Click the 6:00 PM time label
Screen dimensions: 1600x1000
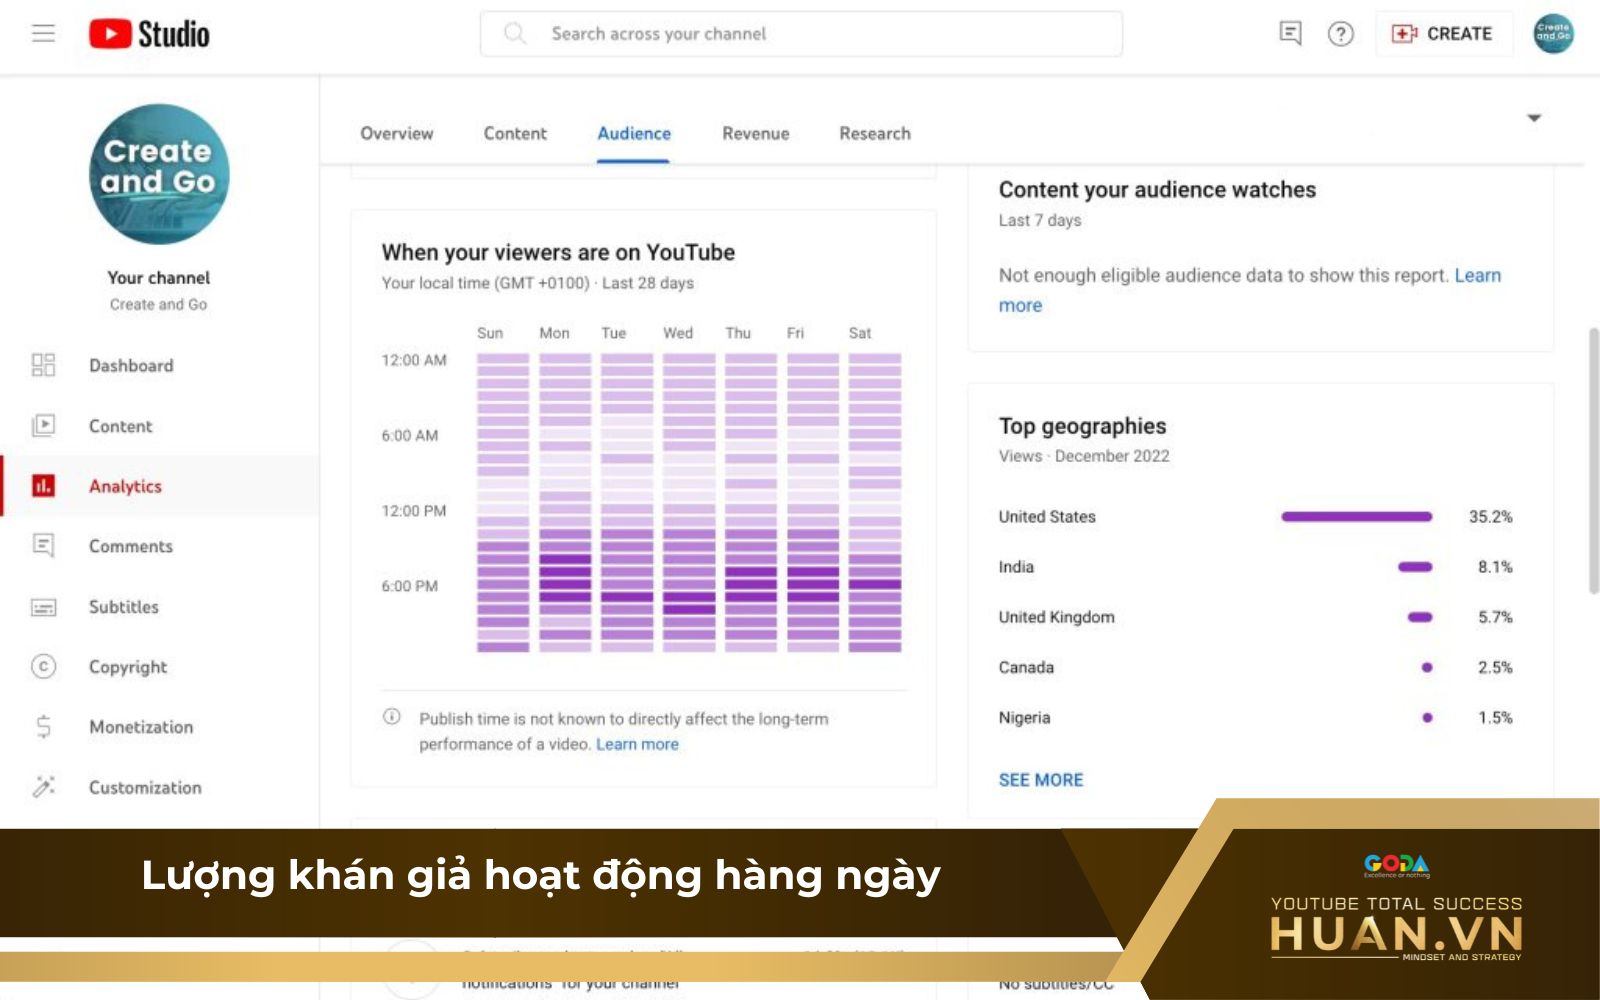click(410, 586)
